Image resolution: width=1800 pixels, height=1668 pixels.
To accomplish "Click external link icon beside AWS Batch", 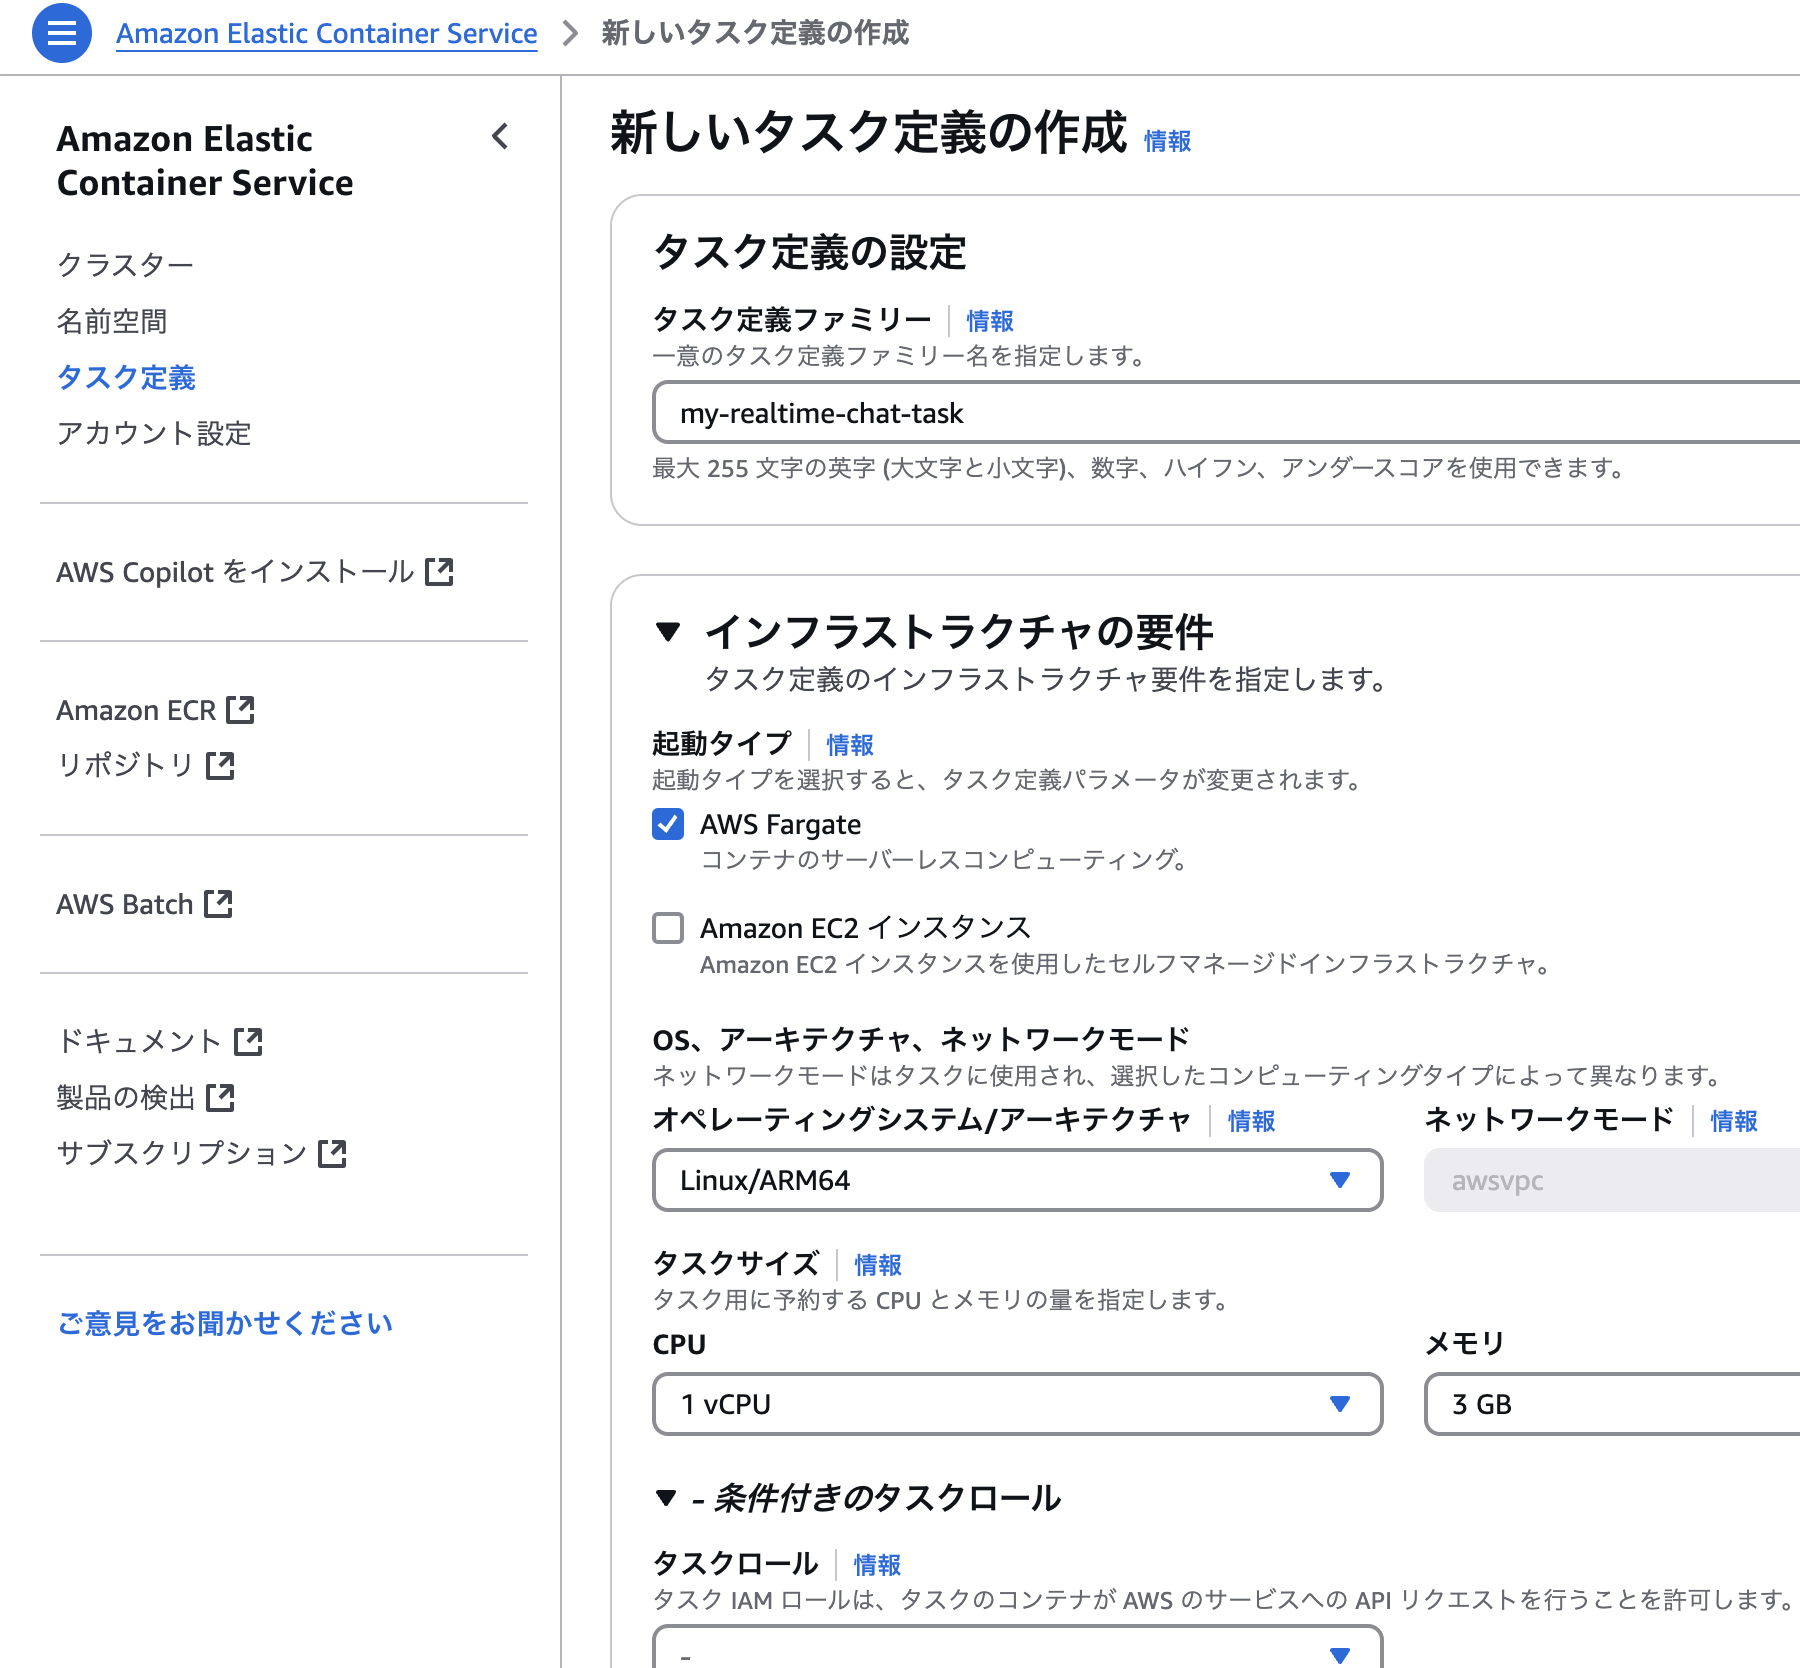I will [x=218, y=904].
